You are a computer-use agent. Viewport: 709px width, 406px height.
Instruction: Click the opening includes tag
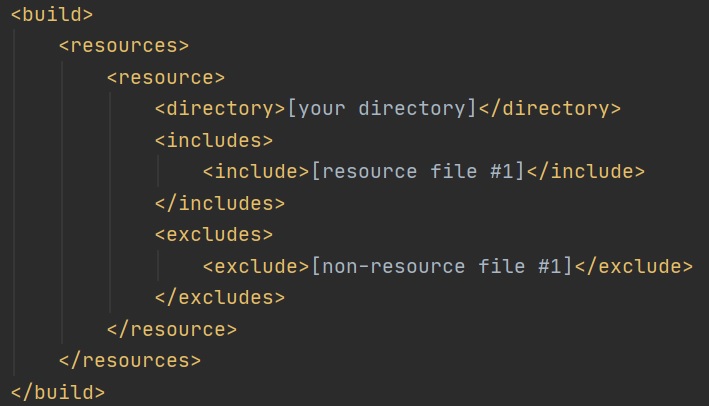(214, 140)
